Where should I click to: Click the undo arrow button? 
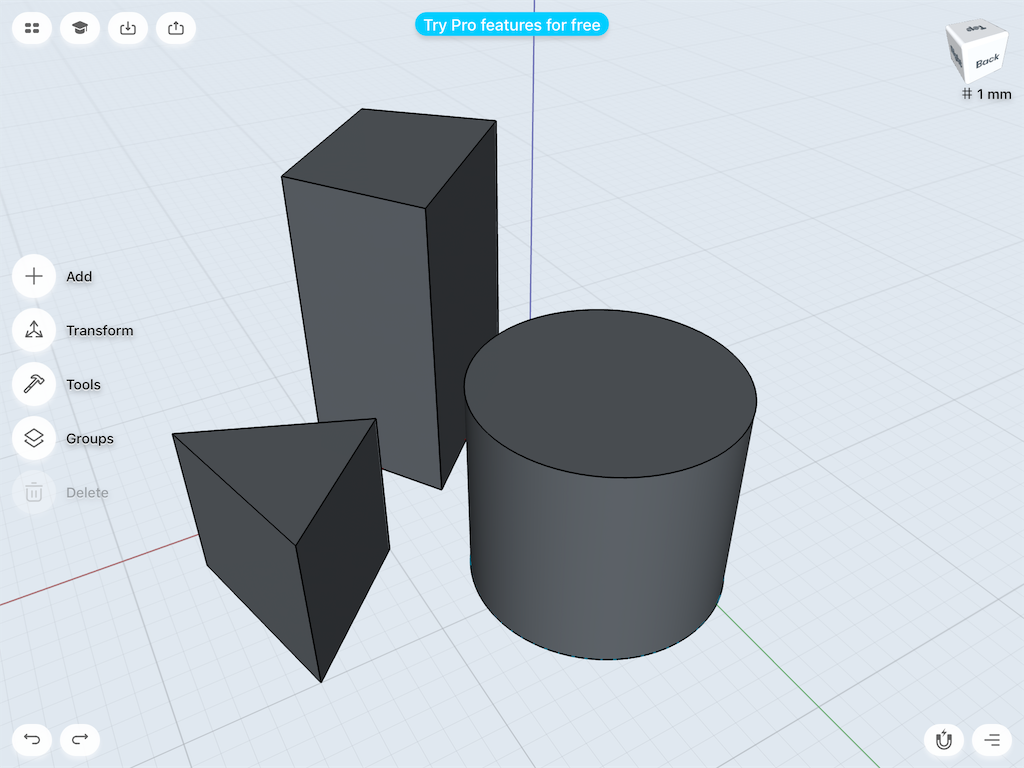click(32, 739)
